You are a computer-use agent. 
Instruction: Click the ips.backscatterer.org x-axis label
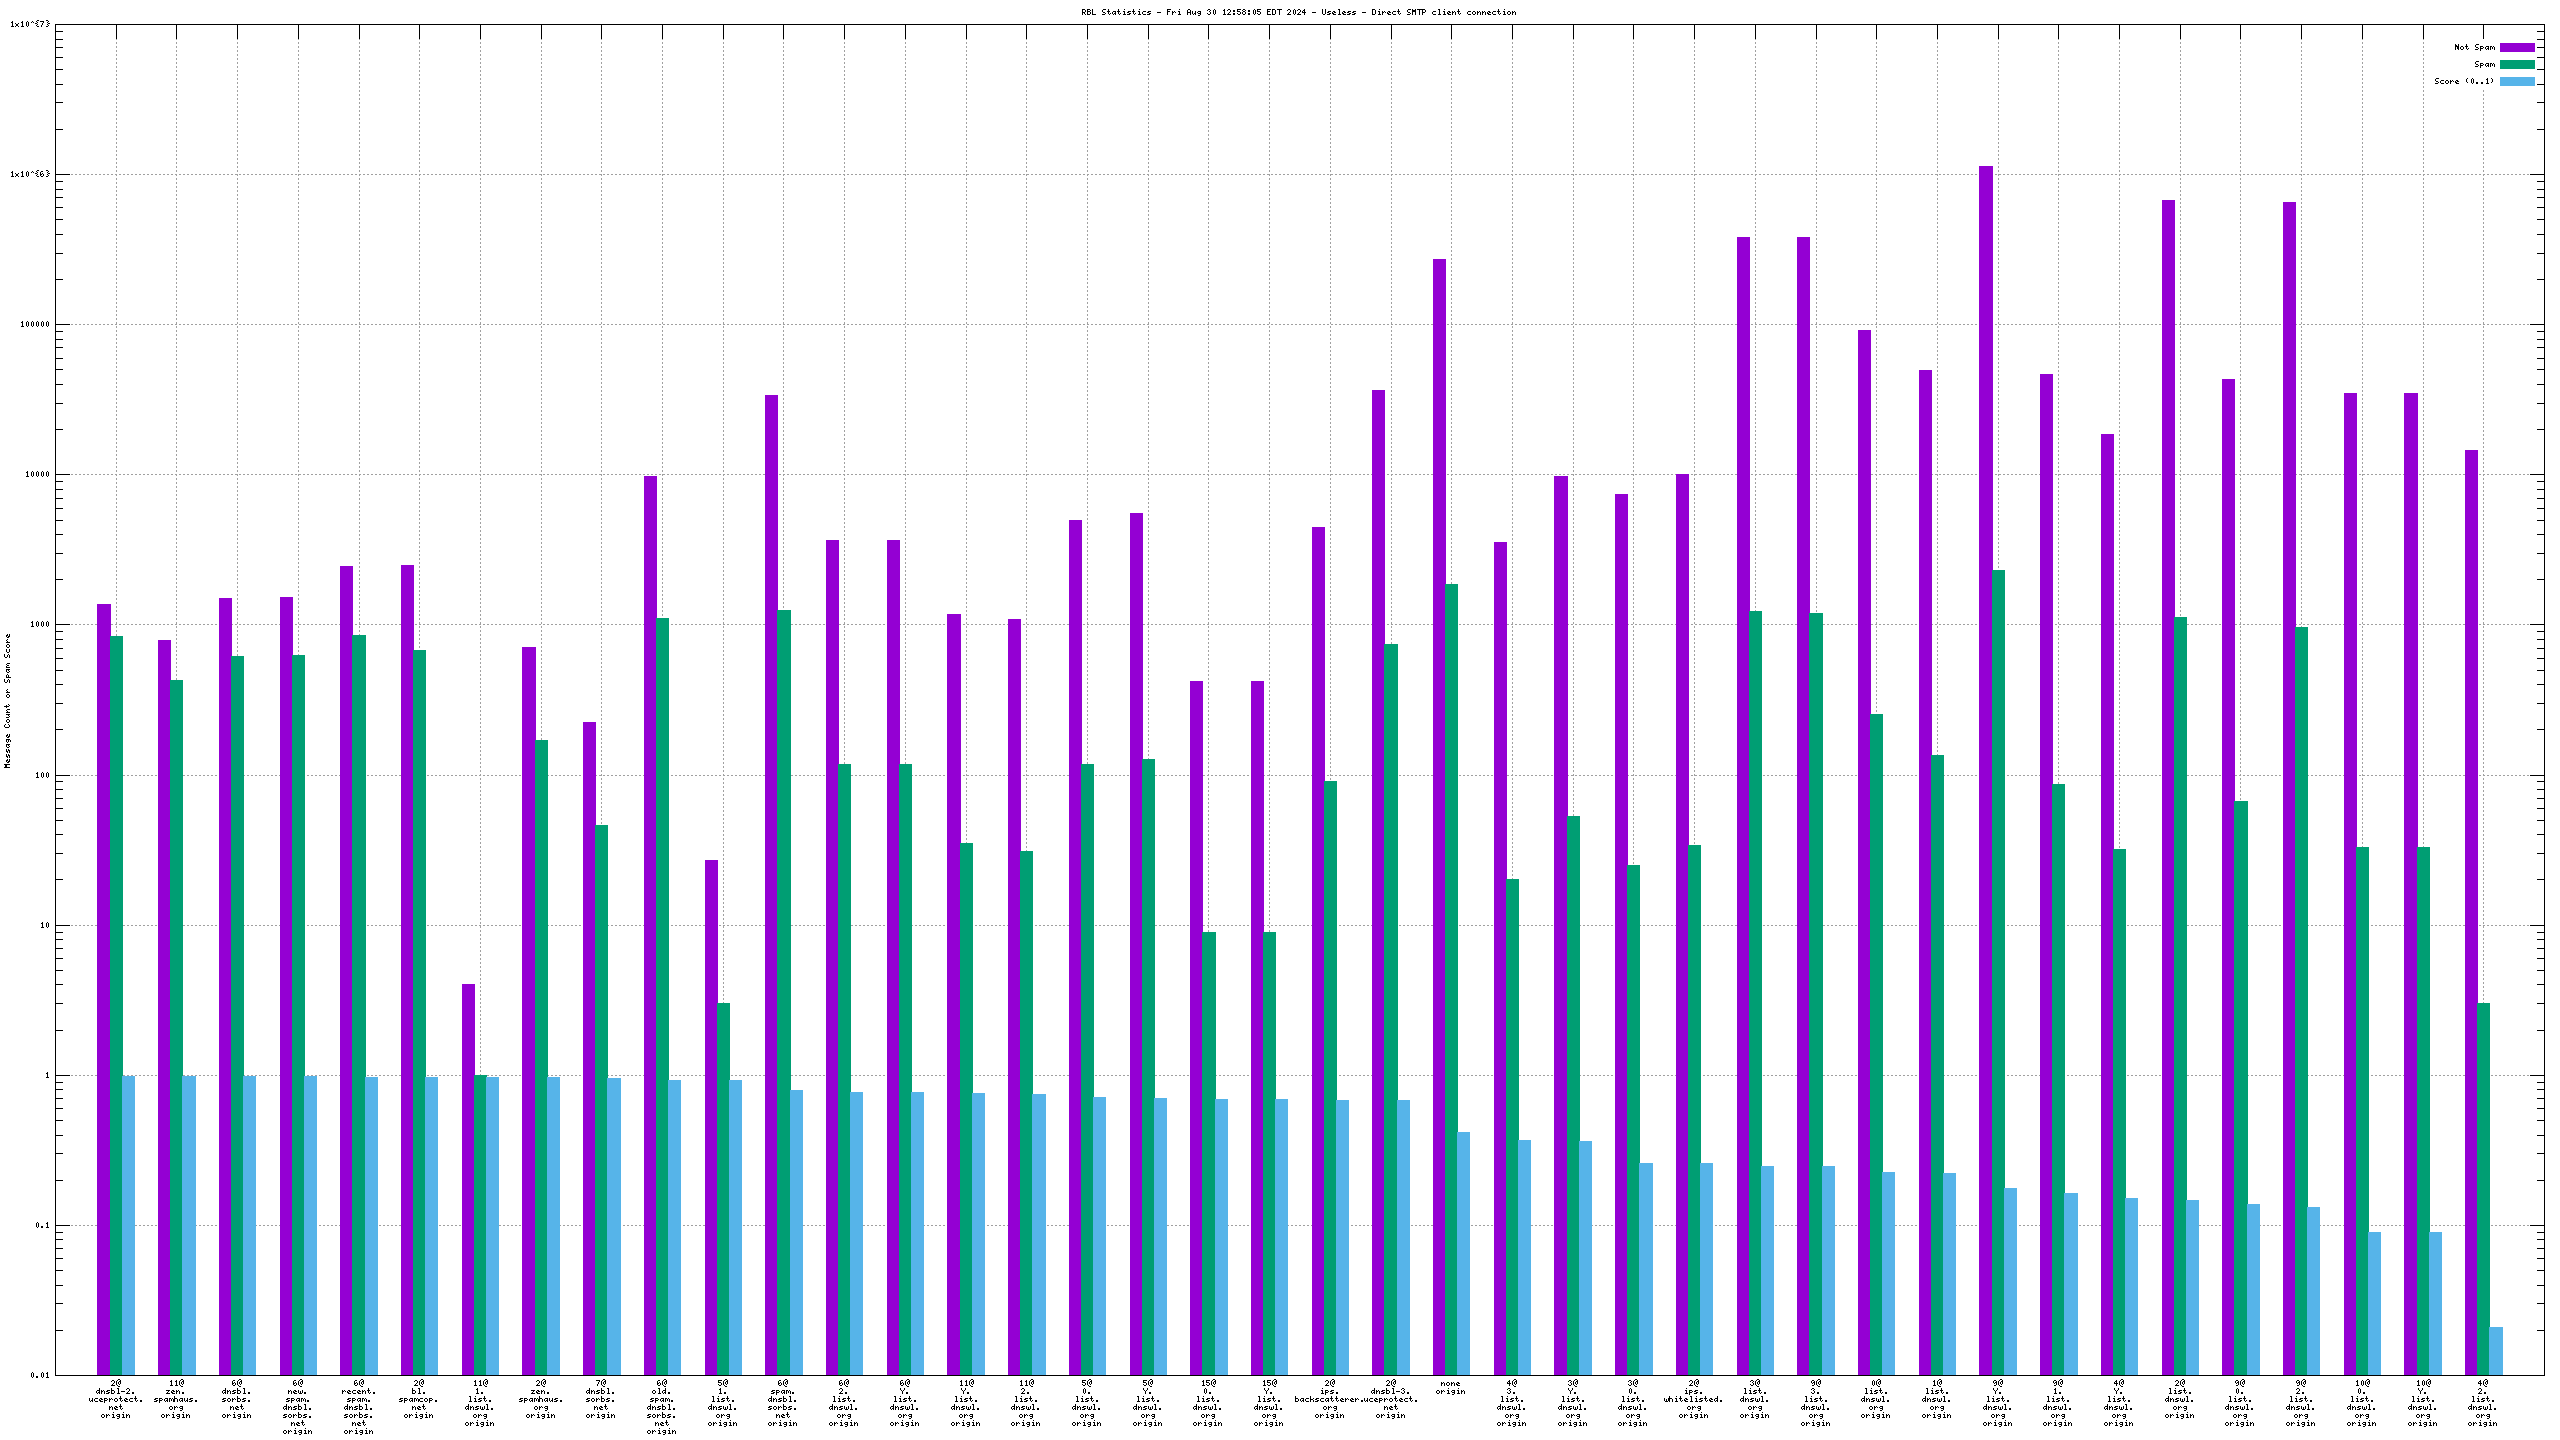click(x=1329, y=1398)
